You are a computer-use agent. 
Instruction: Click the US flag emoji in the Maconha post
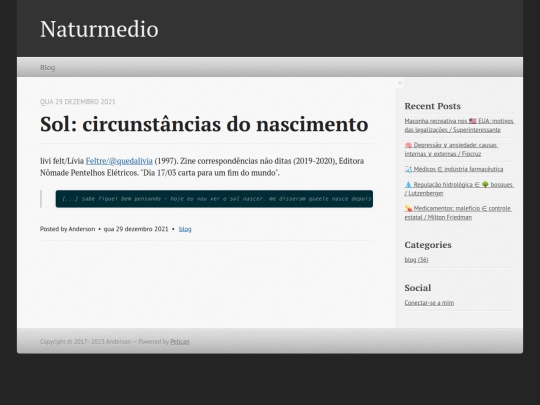click(x=472, y=121)
